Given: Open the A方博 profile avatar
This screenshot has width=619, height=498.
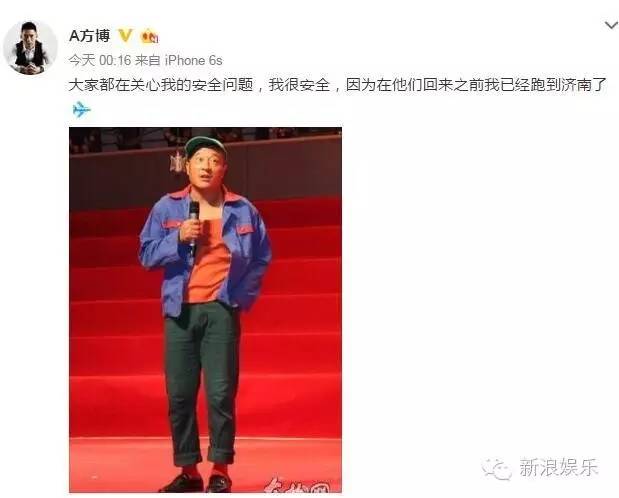Looking at the screenshot, I should (30, 47).
